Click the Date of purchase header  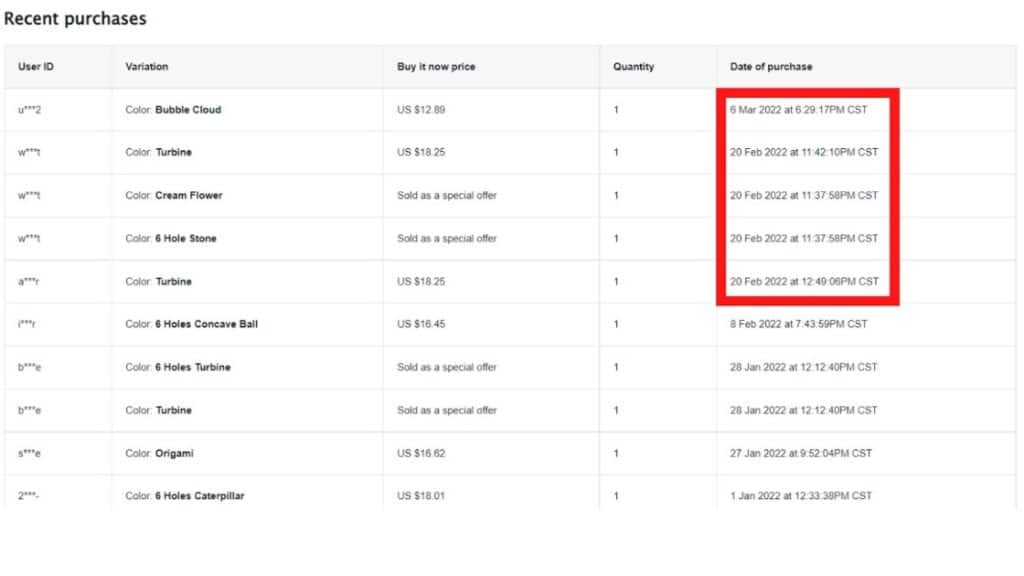pyautogui.click(x=771, y=67)
